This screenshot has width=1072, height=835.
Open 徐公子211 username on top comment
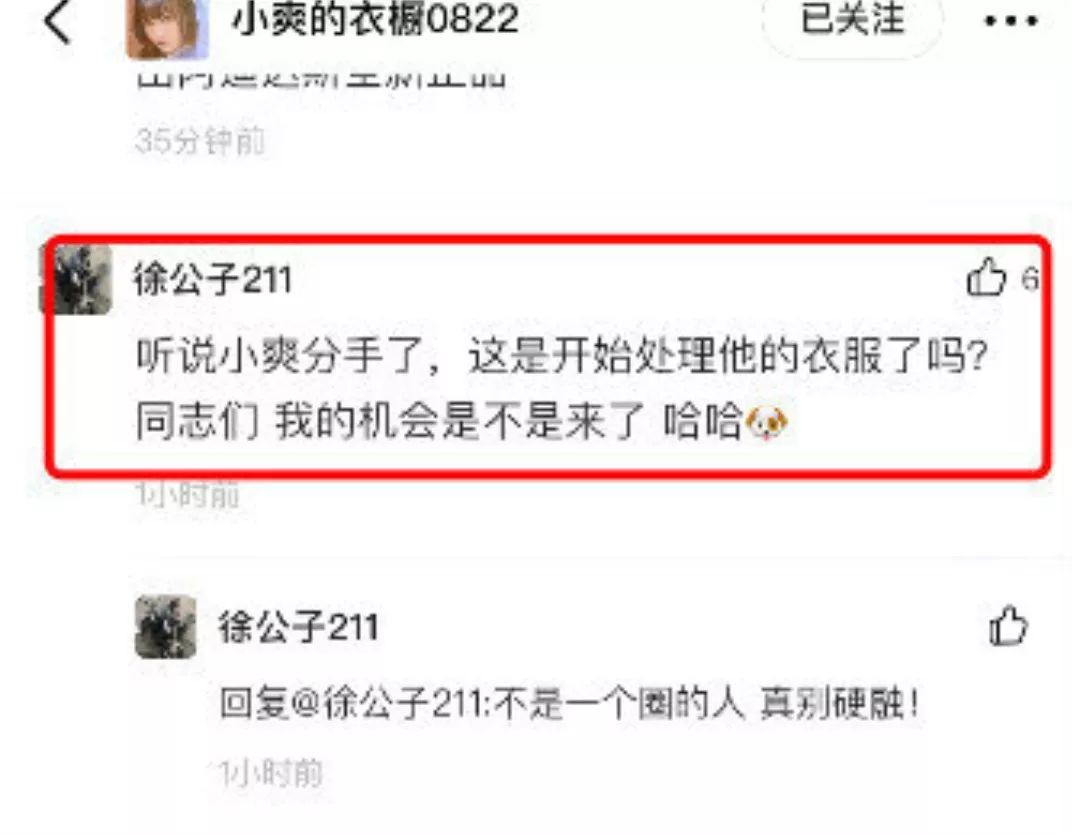click(x=213, y=280)
